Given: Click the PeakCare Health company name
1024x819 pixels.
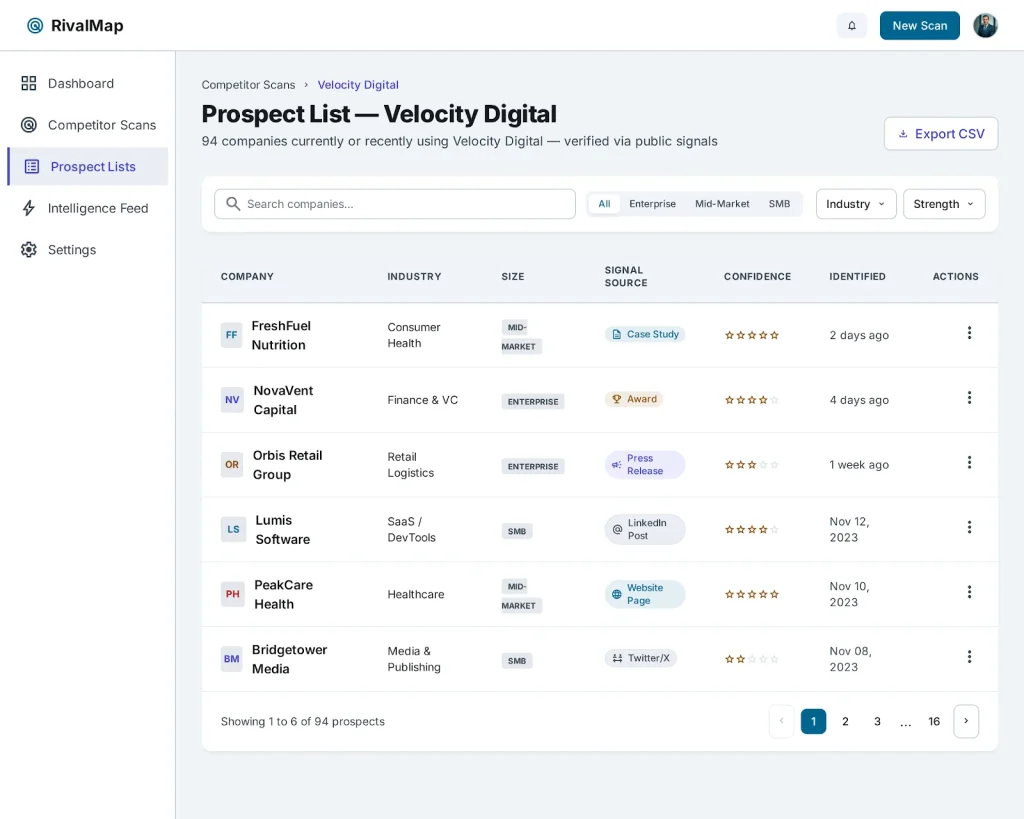Looking at the screenshot, I should (283, 594).
